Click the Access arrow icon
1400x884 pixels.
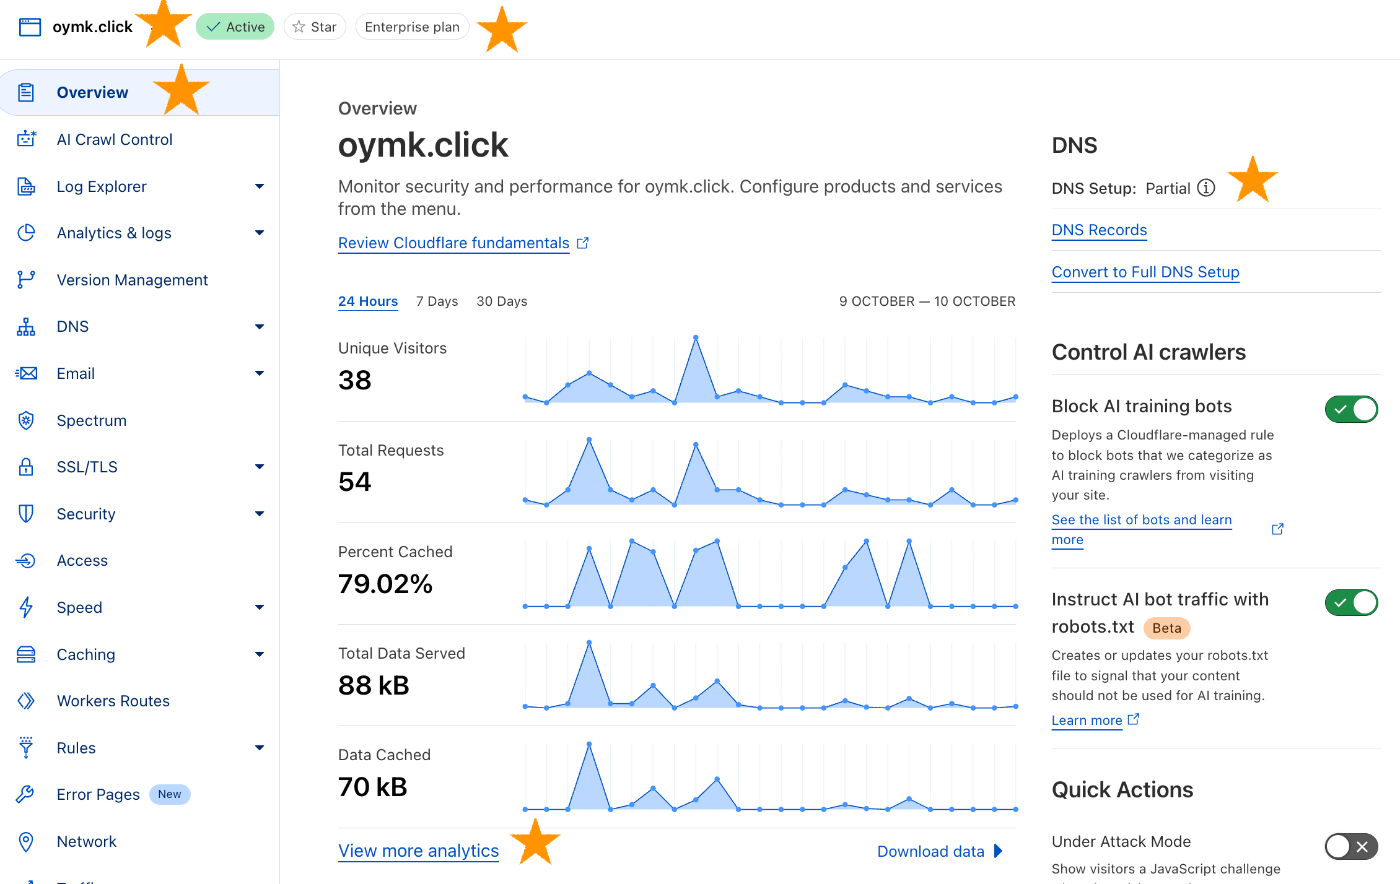(x=27, y=561)
